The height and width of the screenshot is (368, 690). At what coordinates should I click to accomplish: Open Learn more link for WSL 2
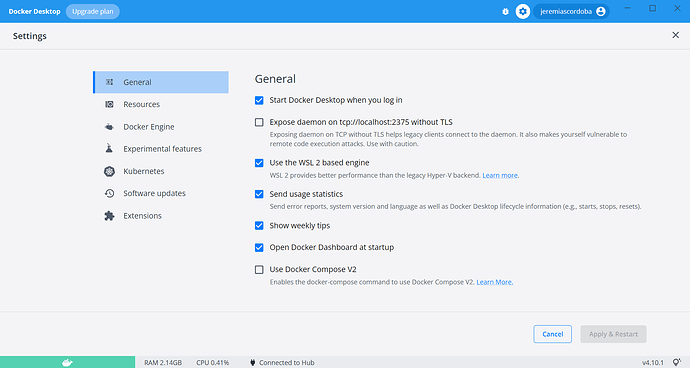click(500, 175)
